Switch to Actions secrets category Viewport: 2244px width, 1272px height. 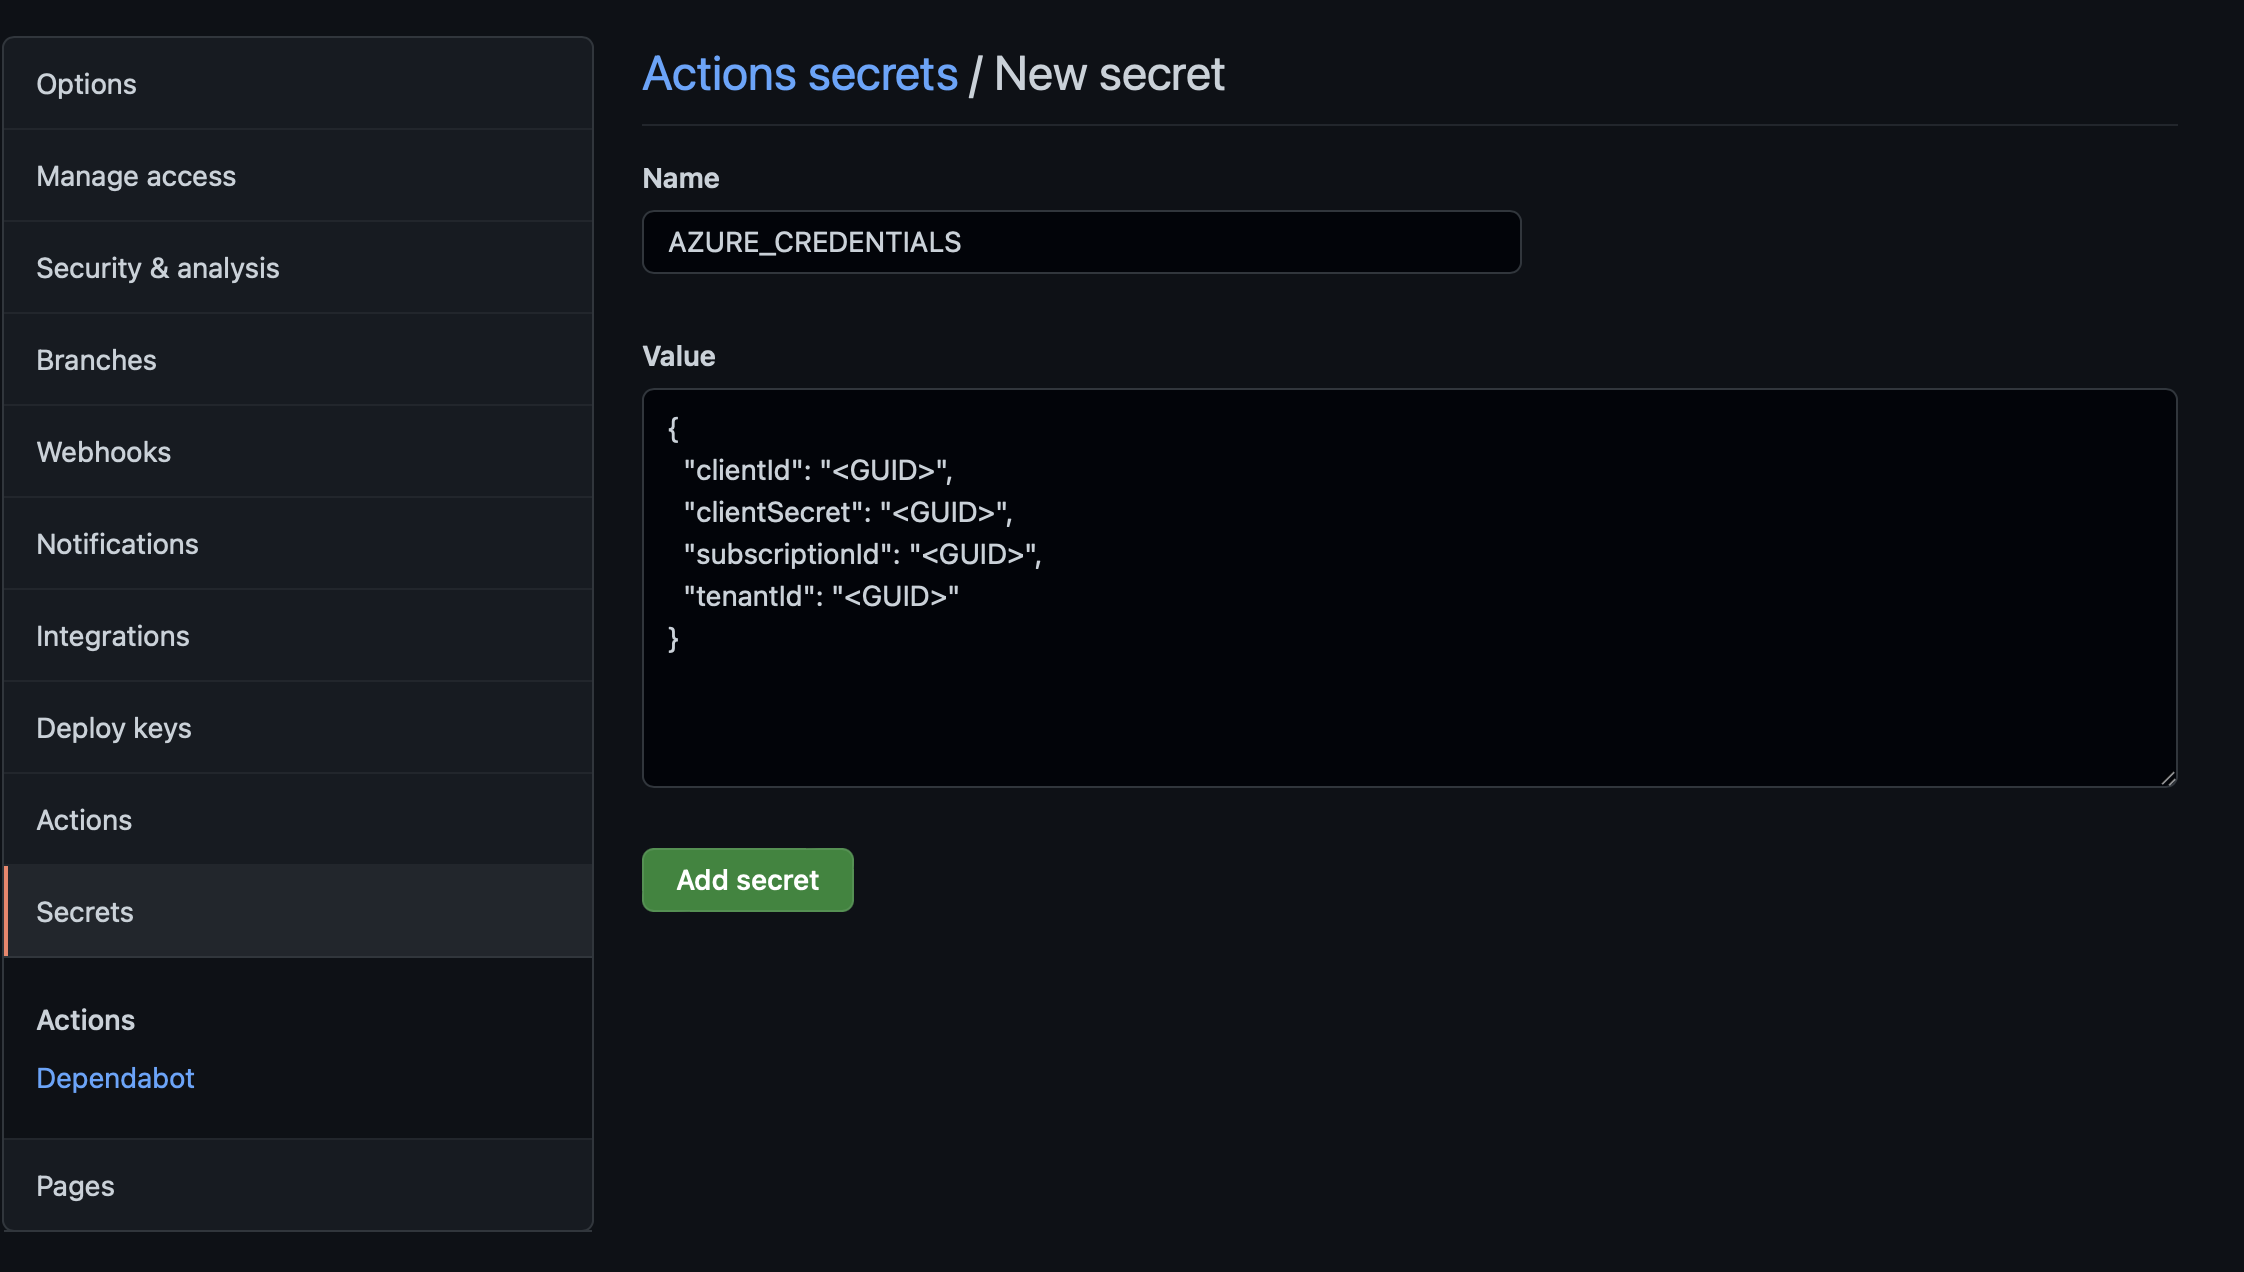pos(86,1019)
